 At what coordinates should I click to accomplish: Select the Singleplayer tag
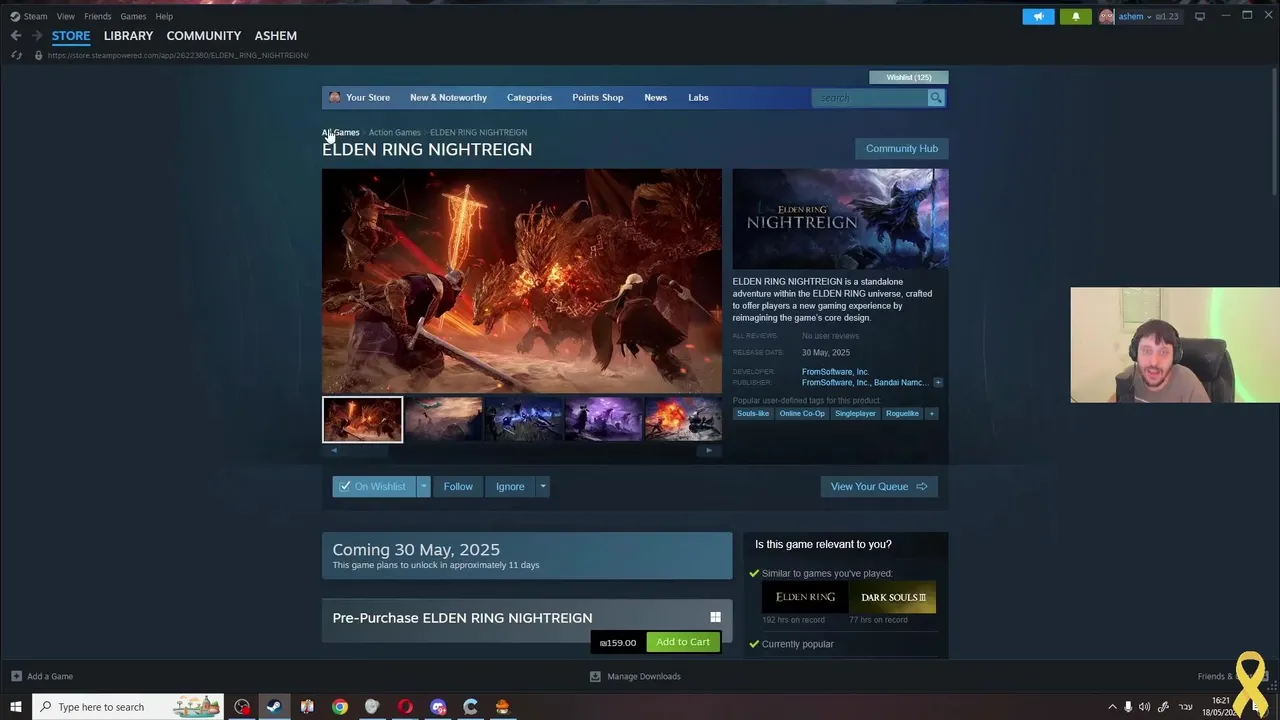(x=855, y=413)
